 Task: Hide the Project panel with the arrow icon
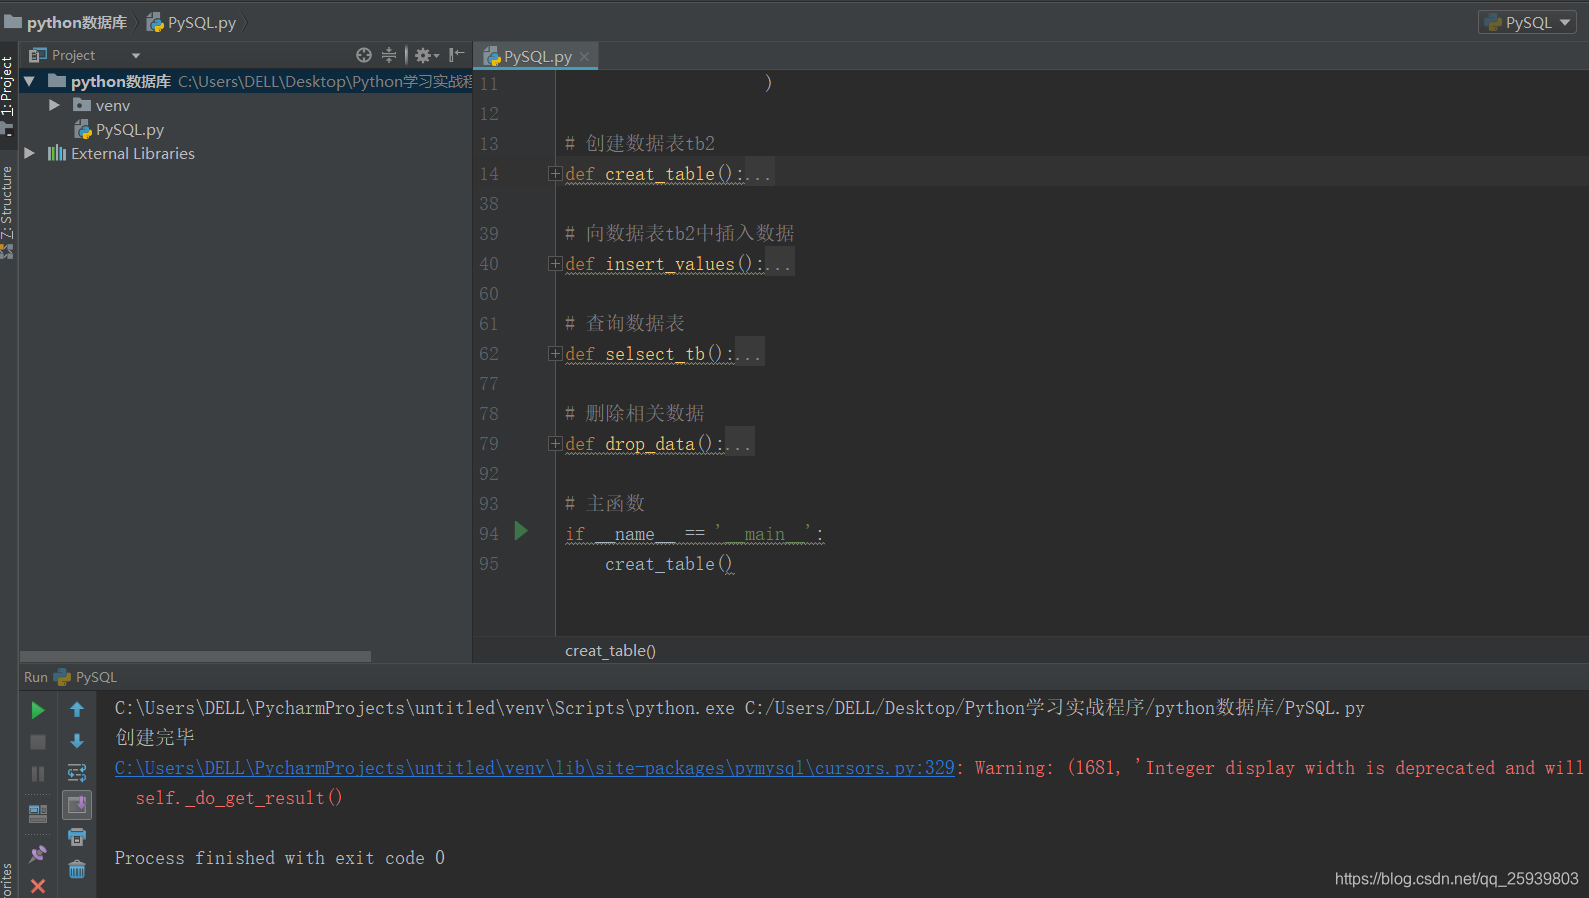pos(457,55)
